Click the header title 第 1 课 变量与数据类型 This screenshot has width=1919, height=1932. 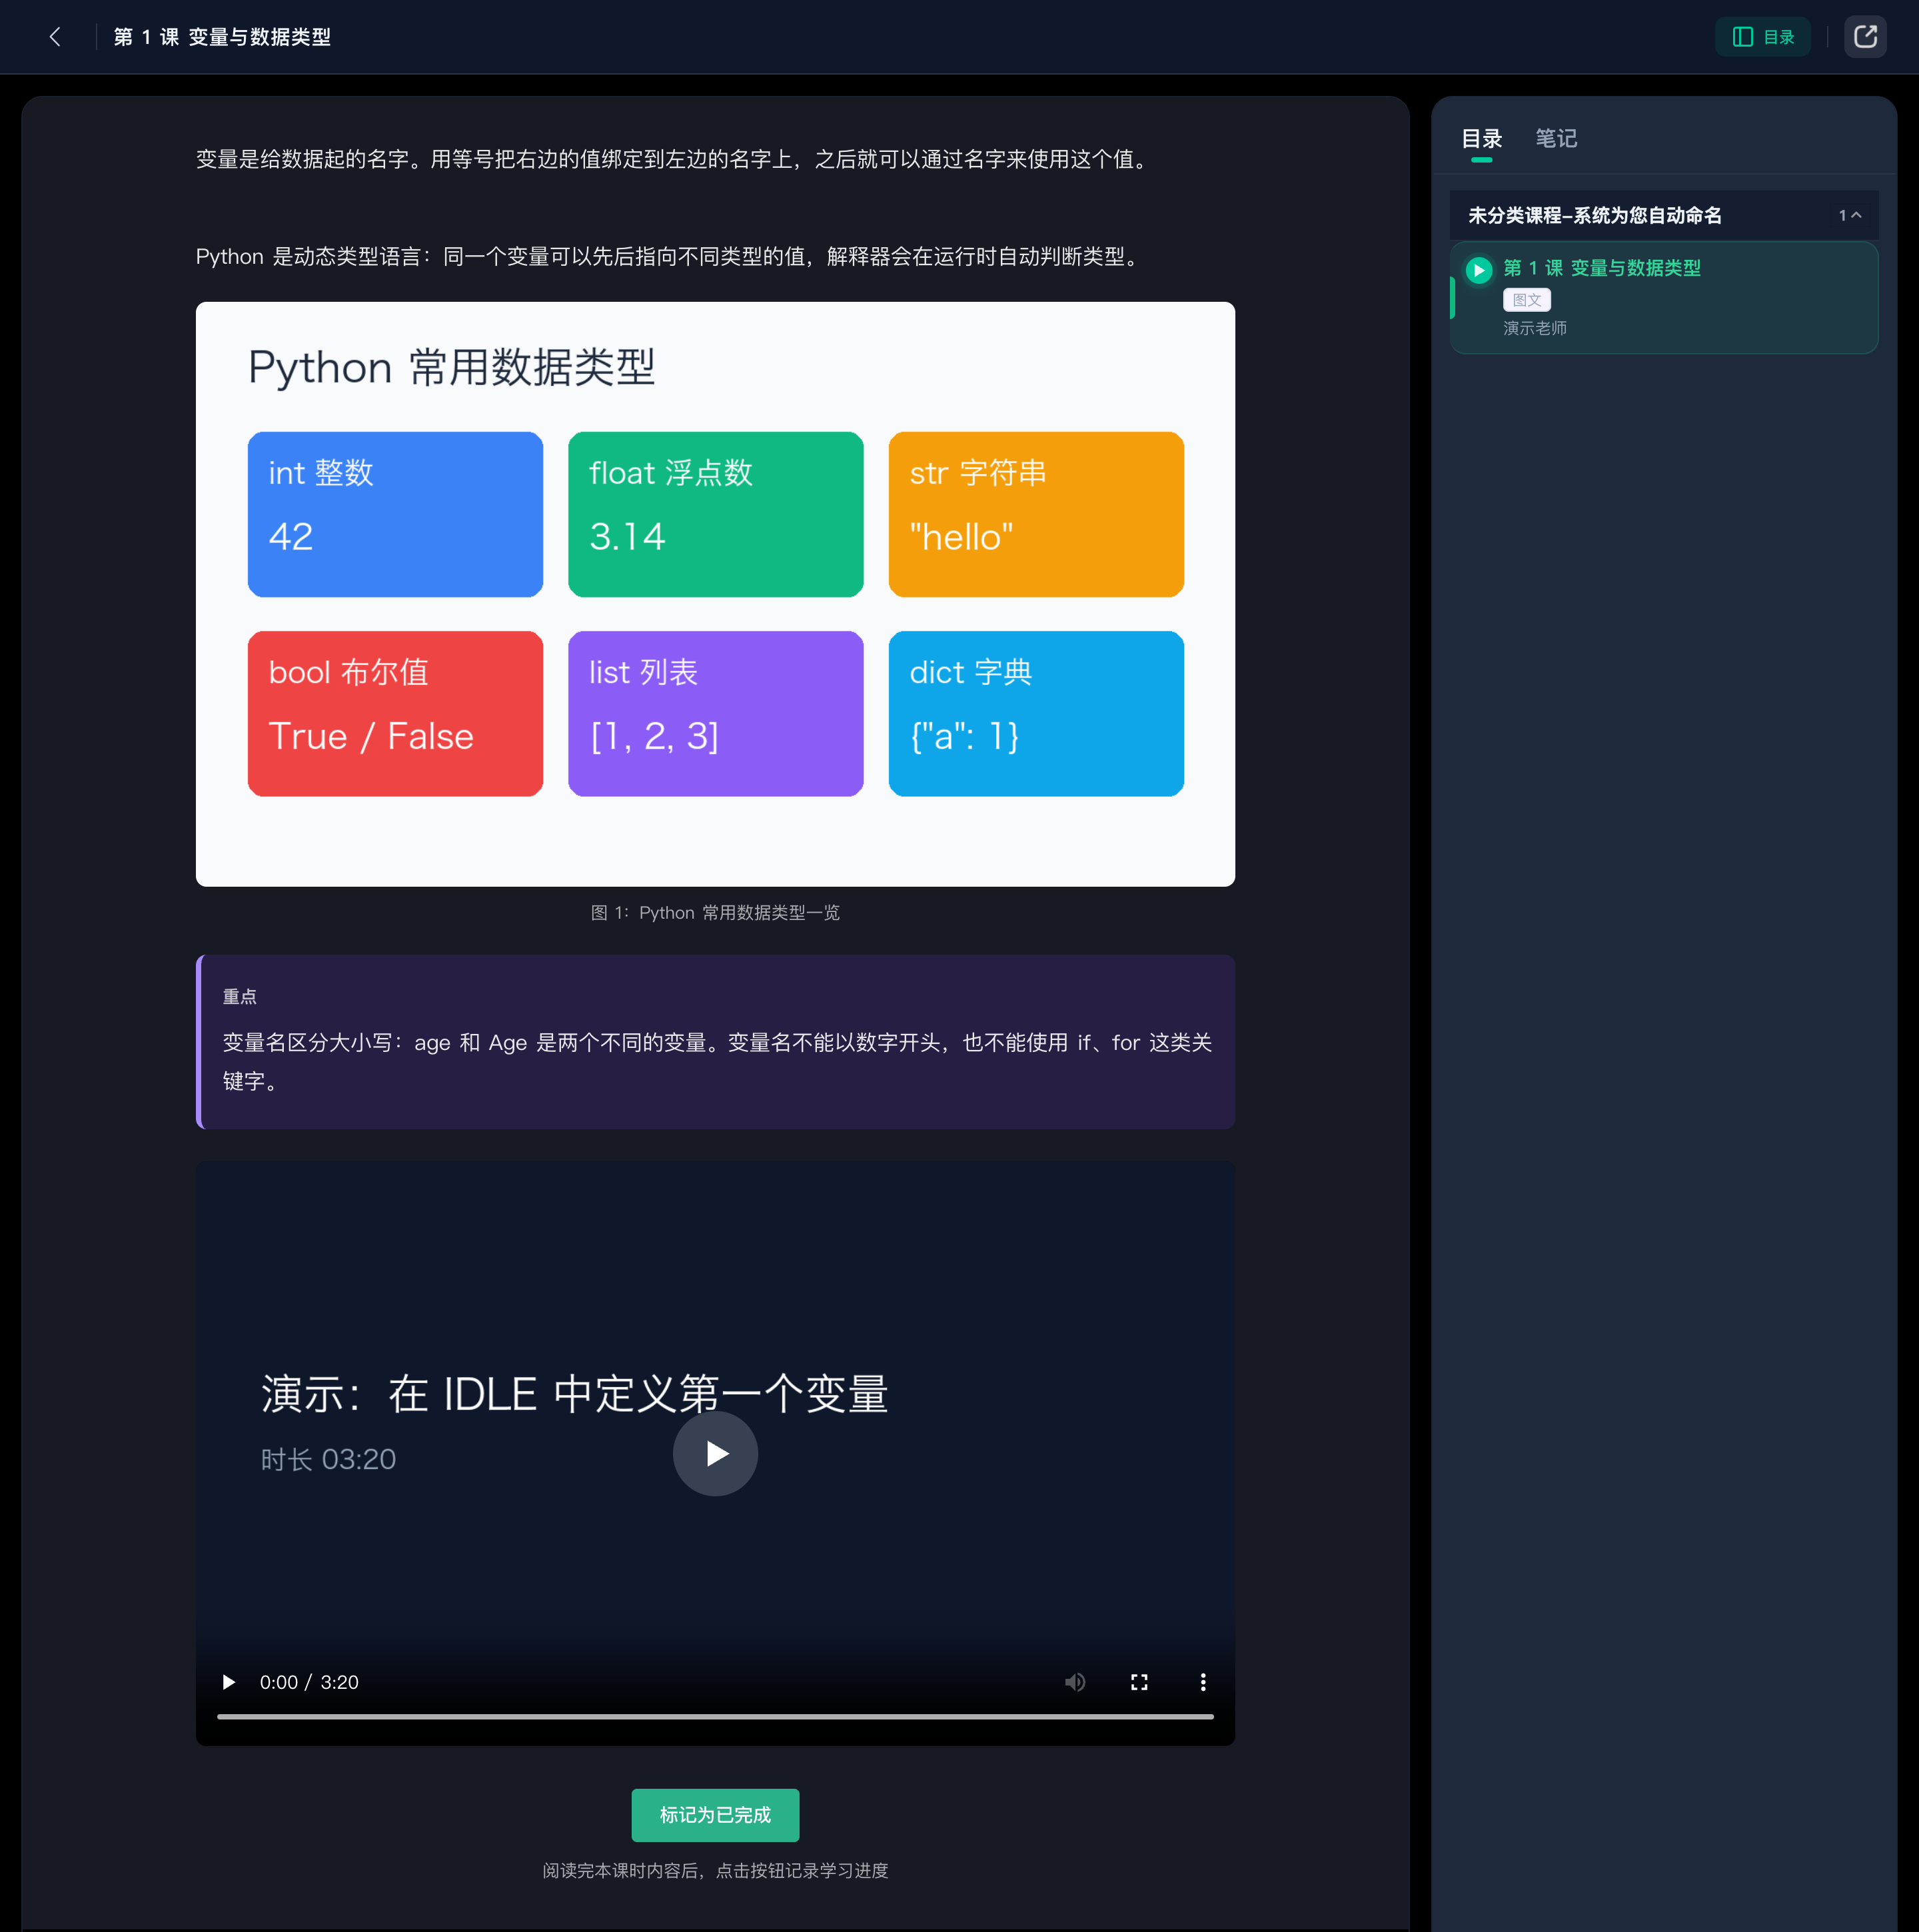point(222,37)
